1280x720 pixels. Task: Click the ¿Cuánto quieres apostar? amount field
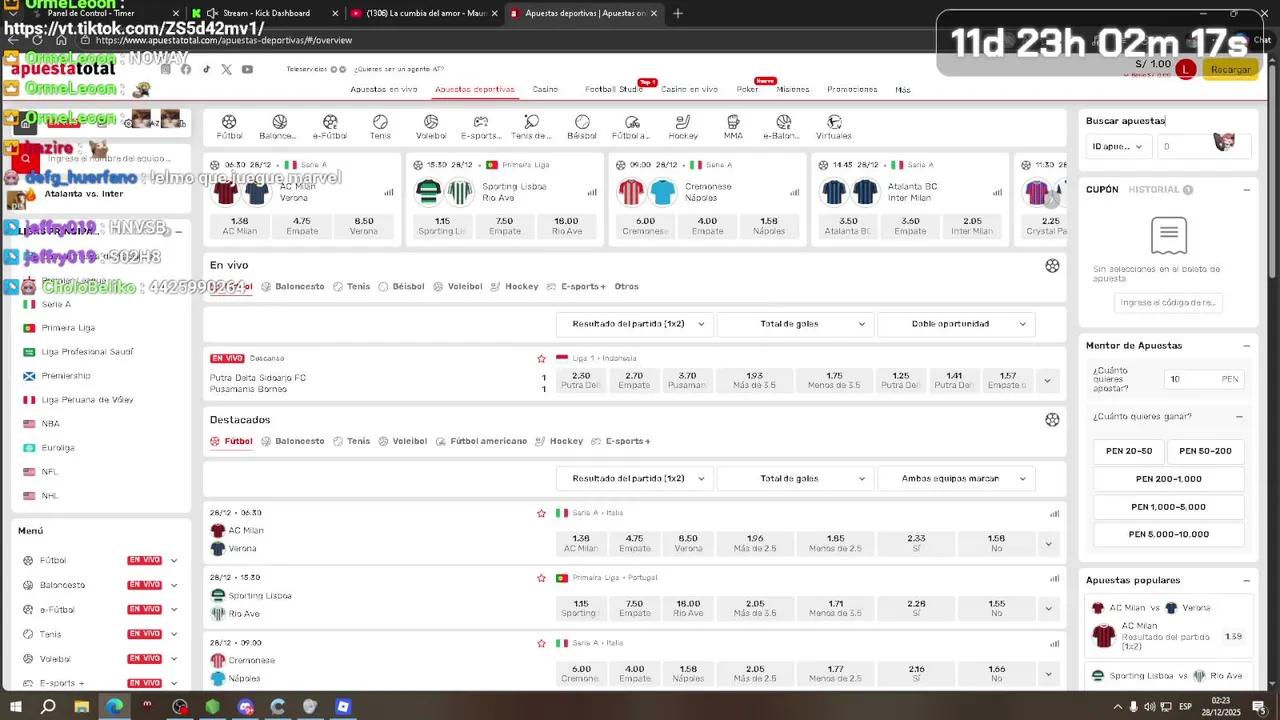pyautogui.click(x=1205, y=380)
